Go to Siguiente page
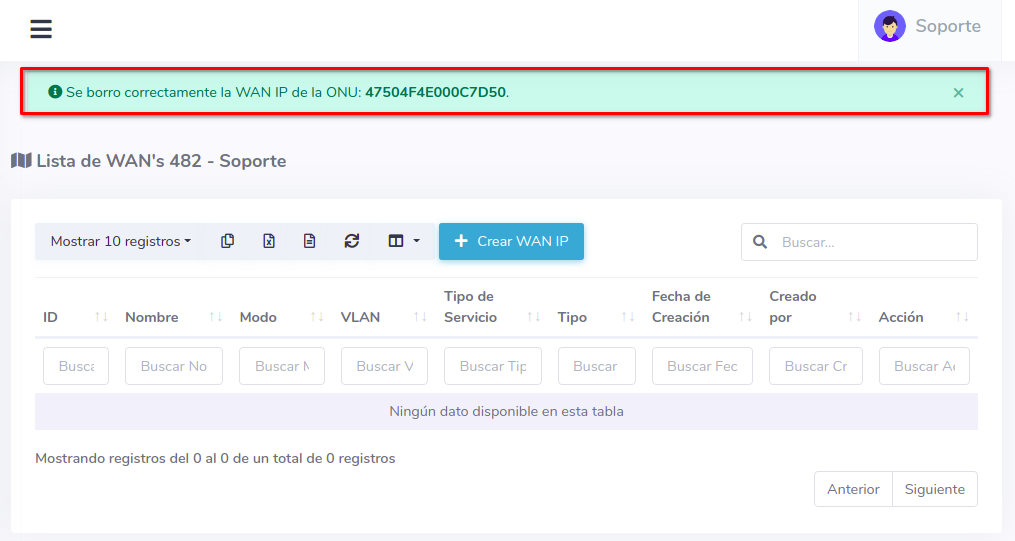This screenshot has height=541, width=1015. click(934, 489)
